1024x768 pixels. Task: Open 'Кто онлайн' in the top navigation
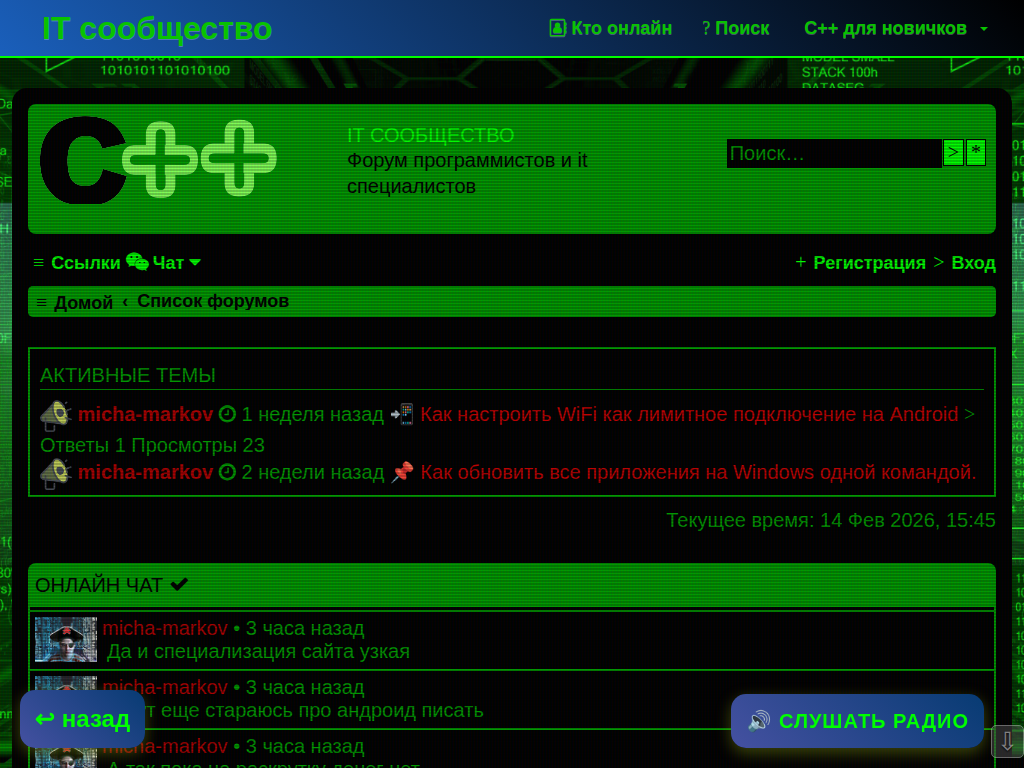[x=611, y=28]
